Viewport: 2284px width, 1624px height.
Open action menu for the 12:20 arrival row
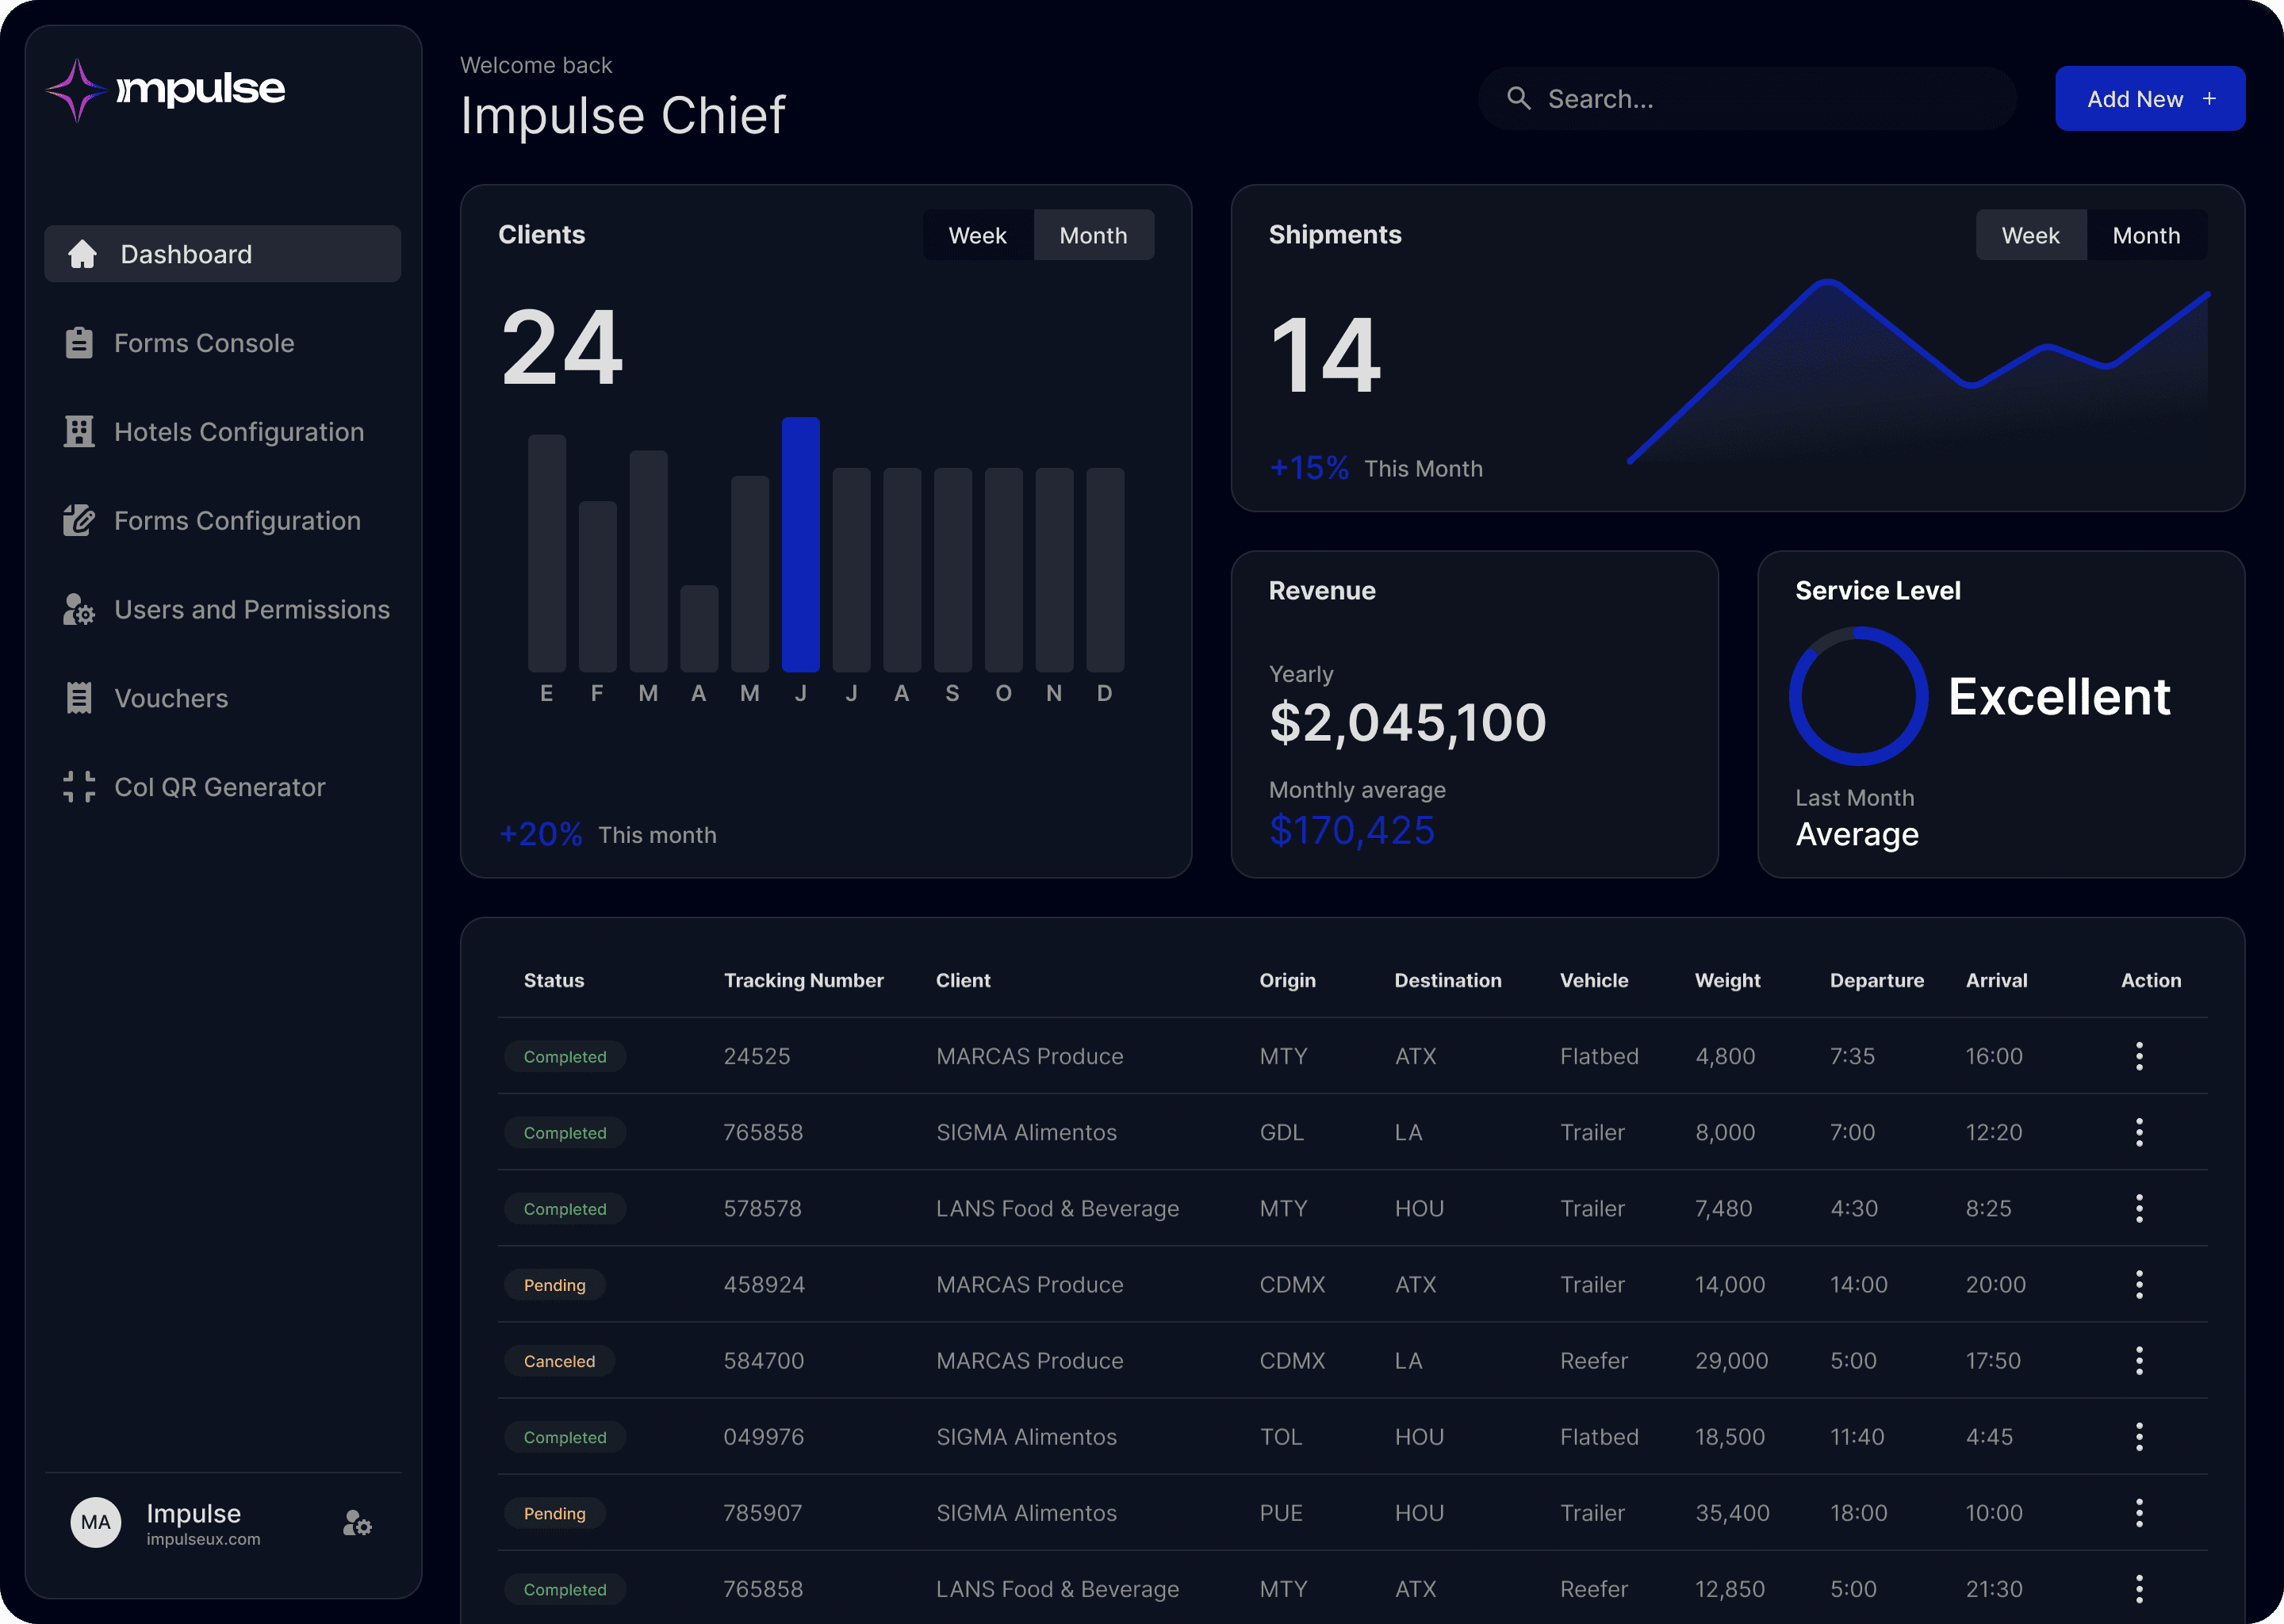coord(2139,1132)
